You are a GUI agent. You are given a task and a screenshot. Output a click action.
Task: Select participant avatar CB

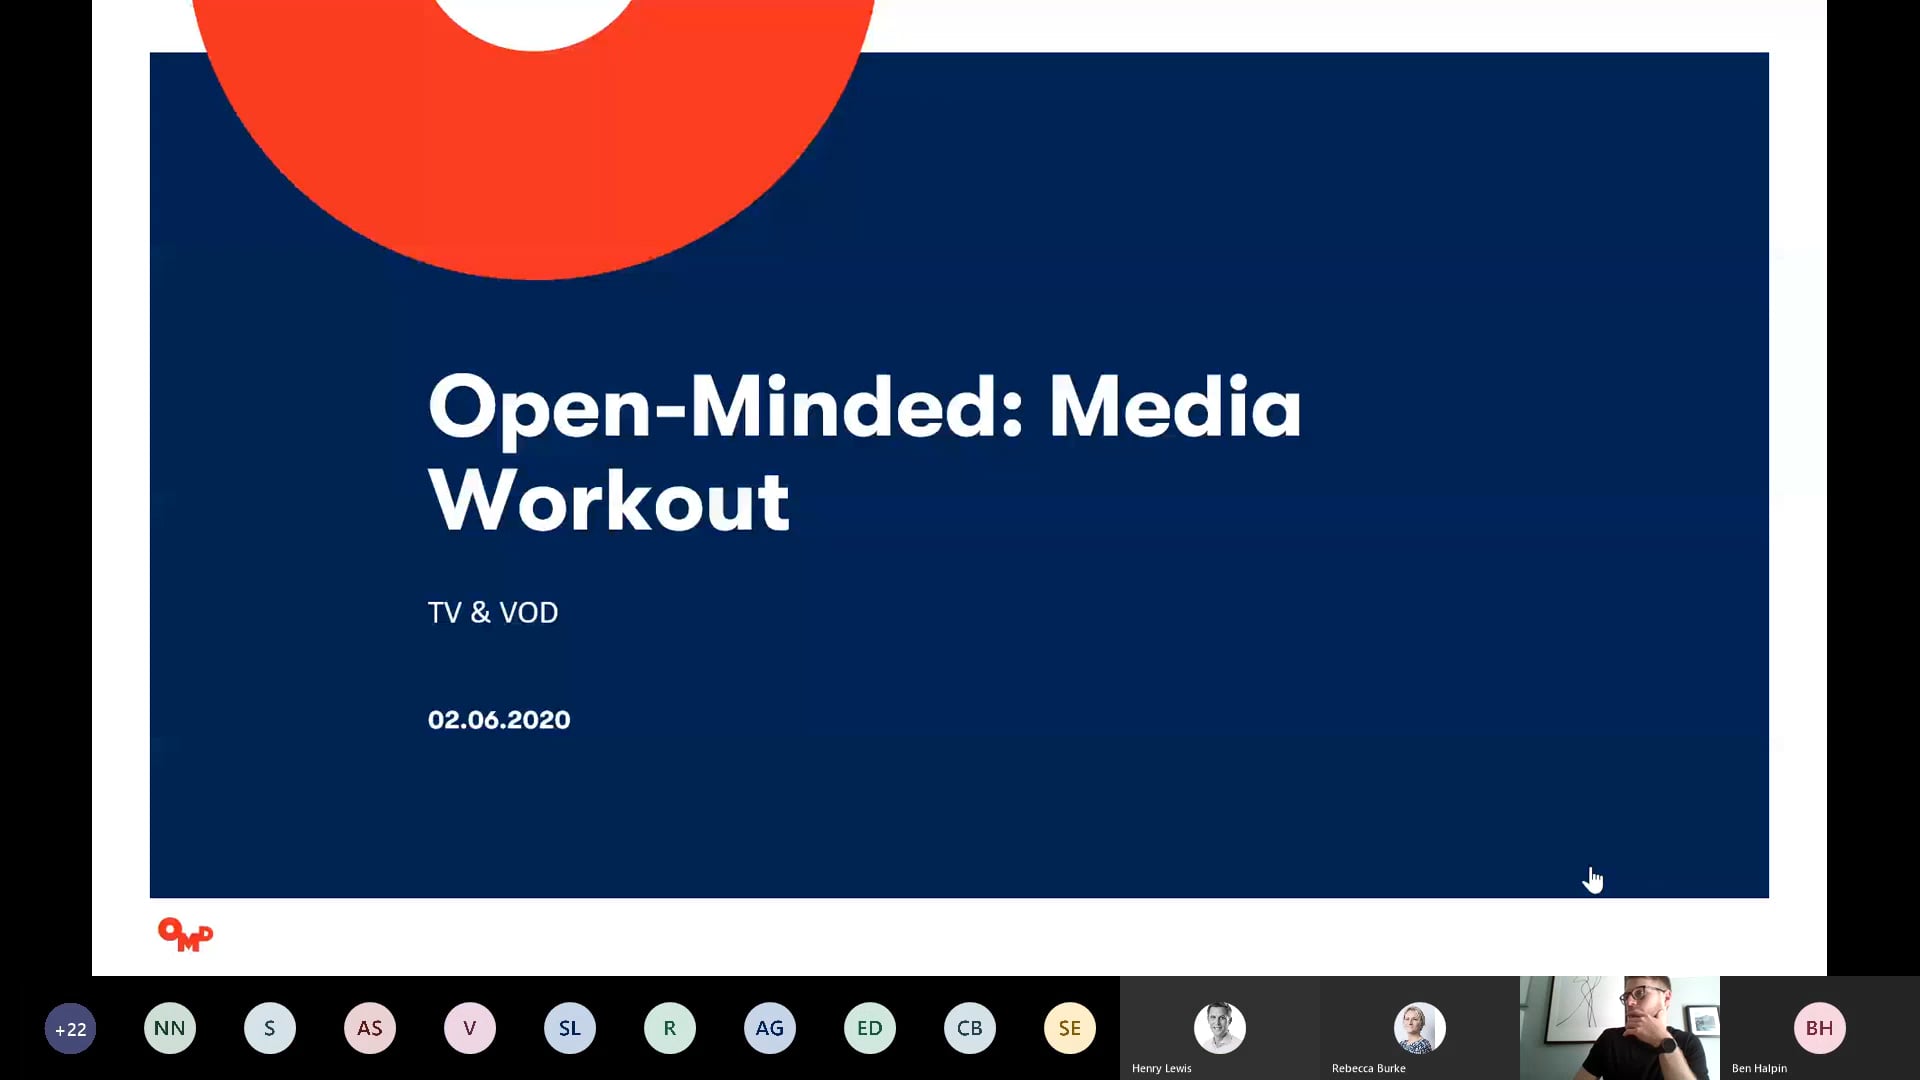coord(969,1028)
